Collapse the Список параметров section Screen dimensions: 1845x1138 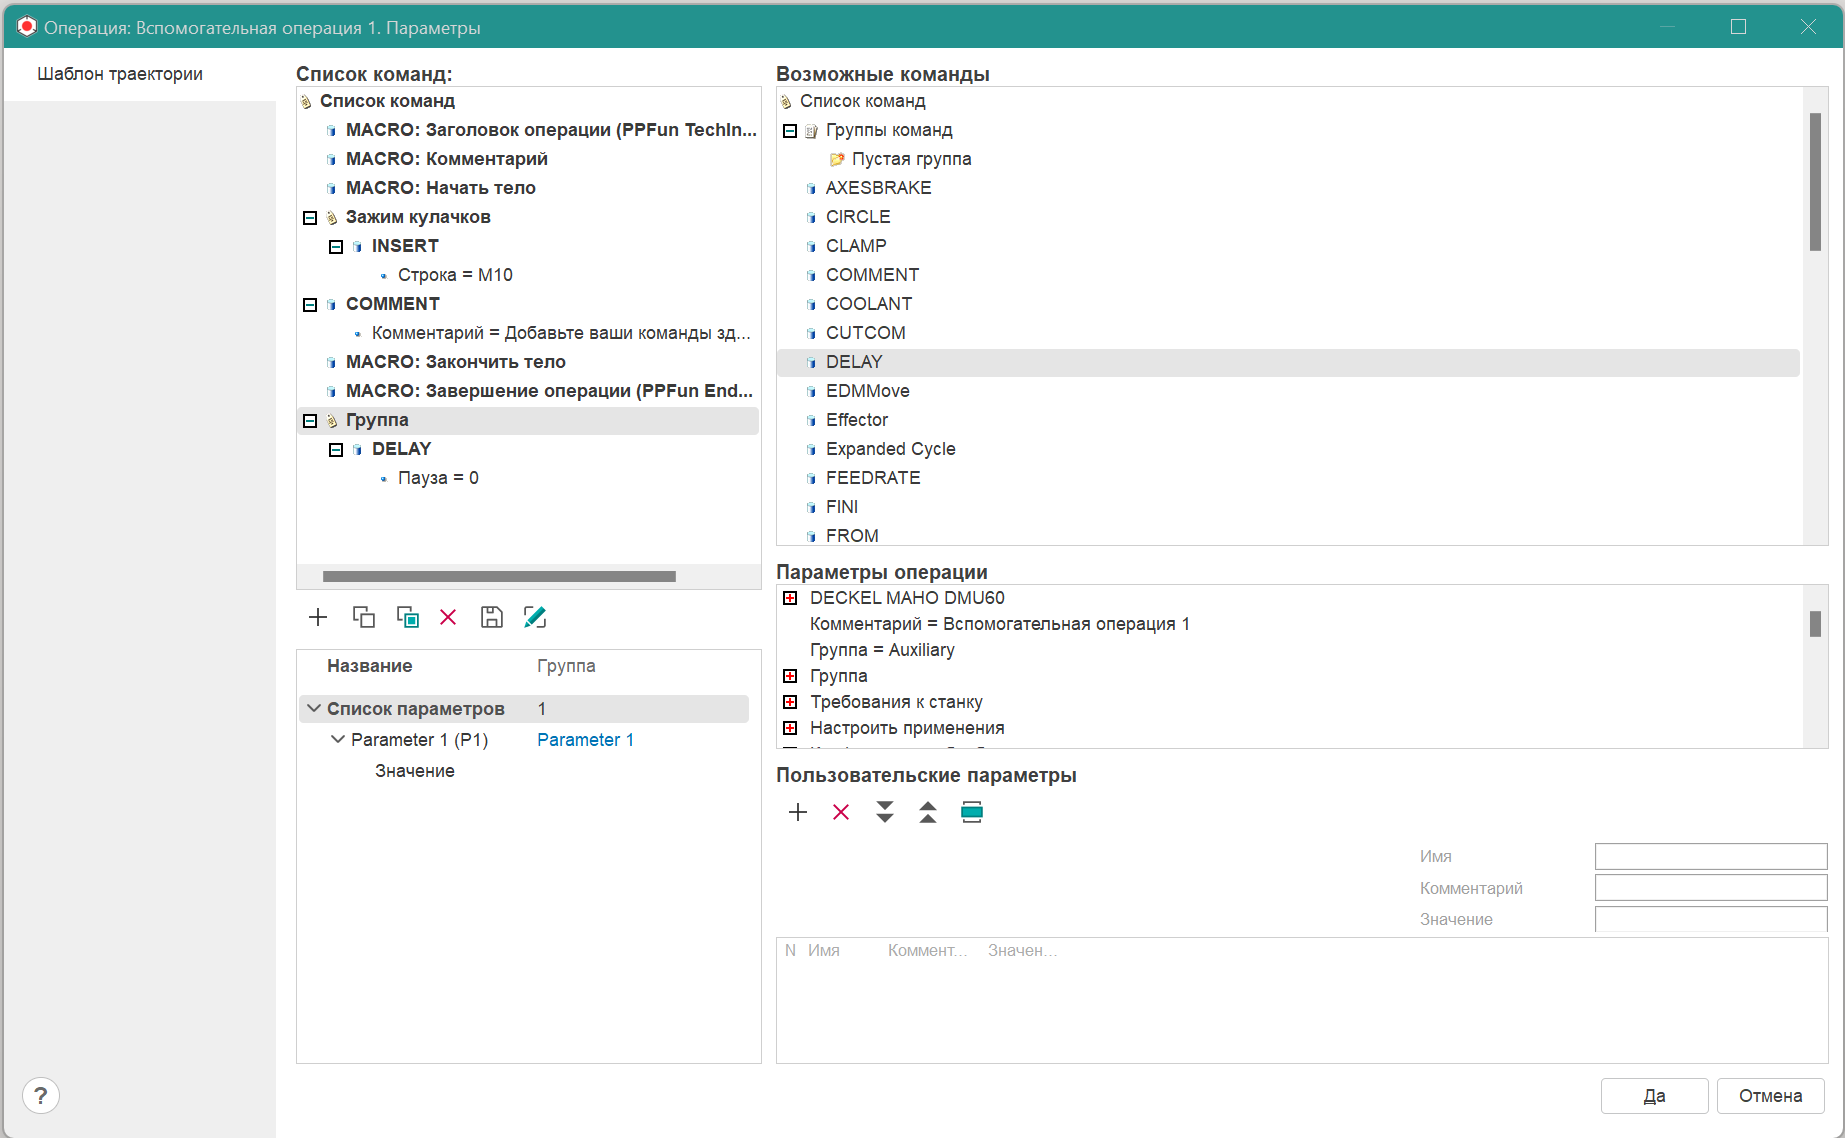click(x=314, y=708)
